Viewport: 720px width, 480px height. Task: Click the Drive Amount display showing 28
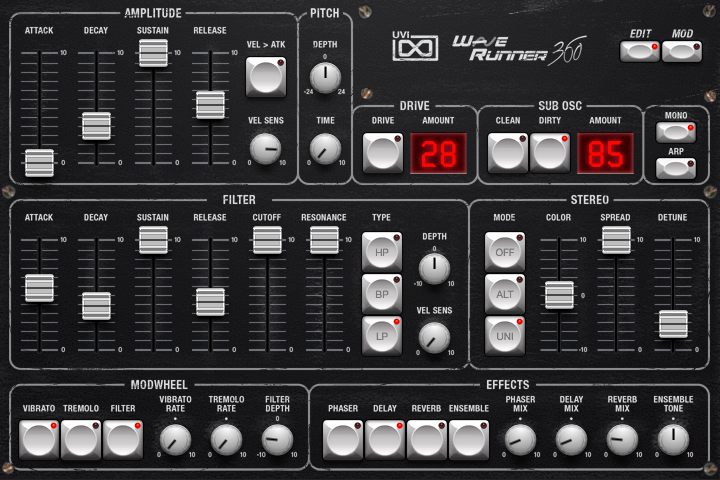[439, 153]
